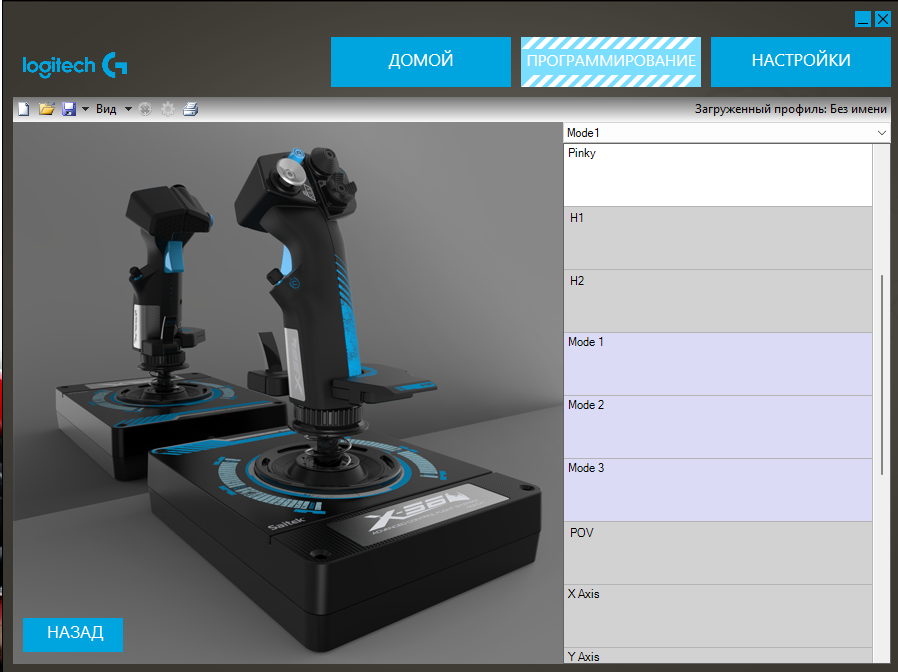This screenshot has height=672, width=898.
Task: Select the Y Axis cell
Action: pyautogui.click(x=718, y=656)
